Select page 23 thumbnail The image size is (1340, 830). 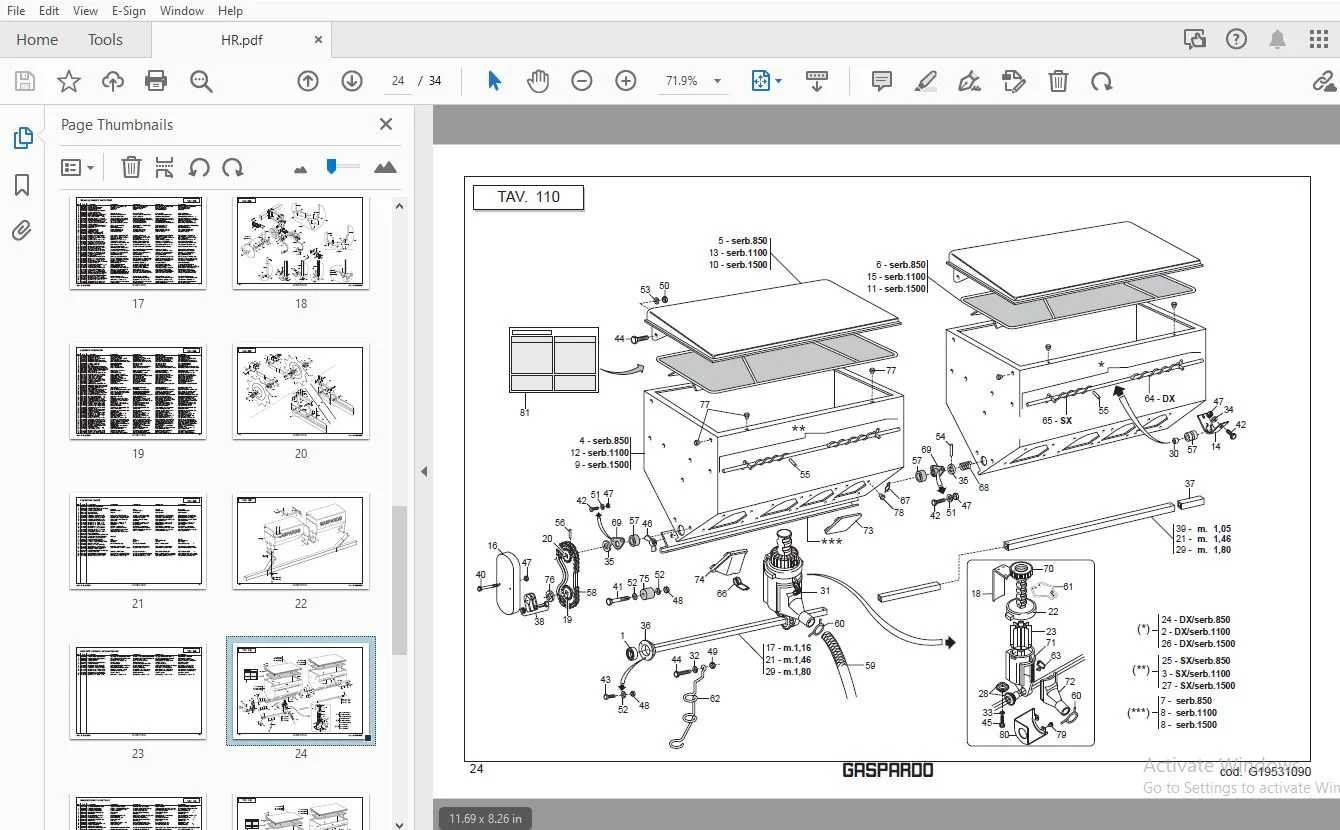[x=138, y=693]
